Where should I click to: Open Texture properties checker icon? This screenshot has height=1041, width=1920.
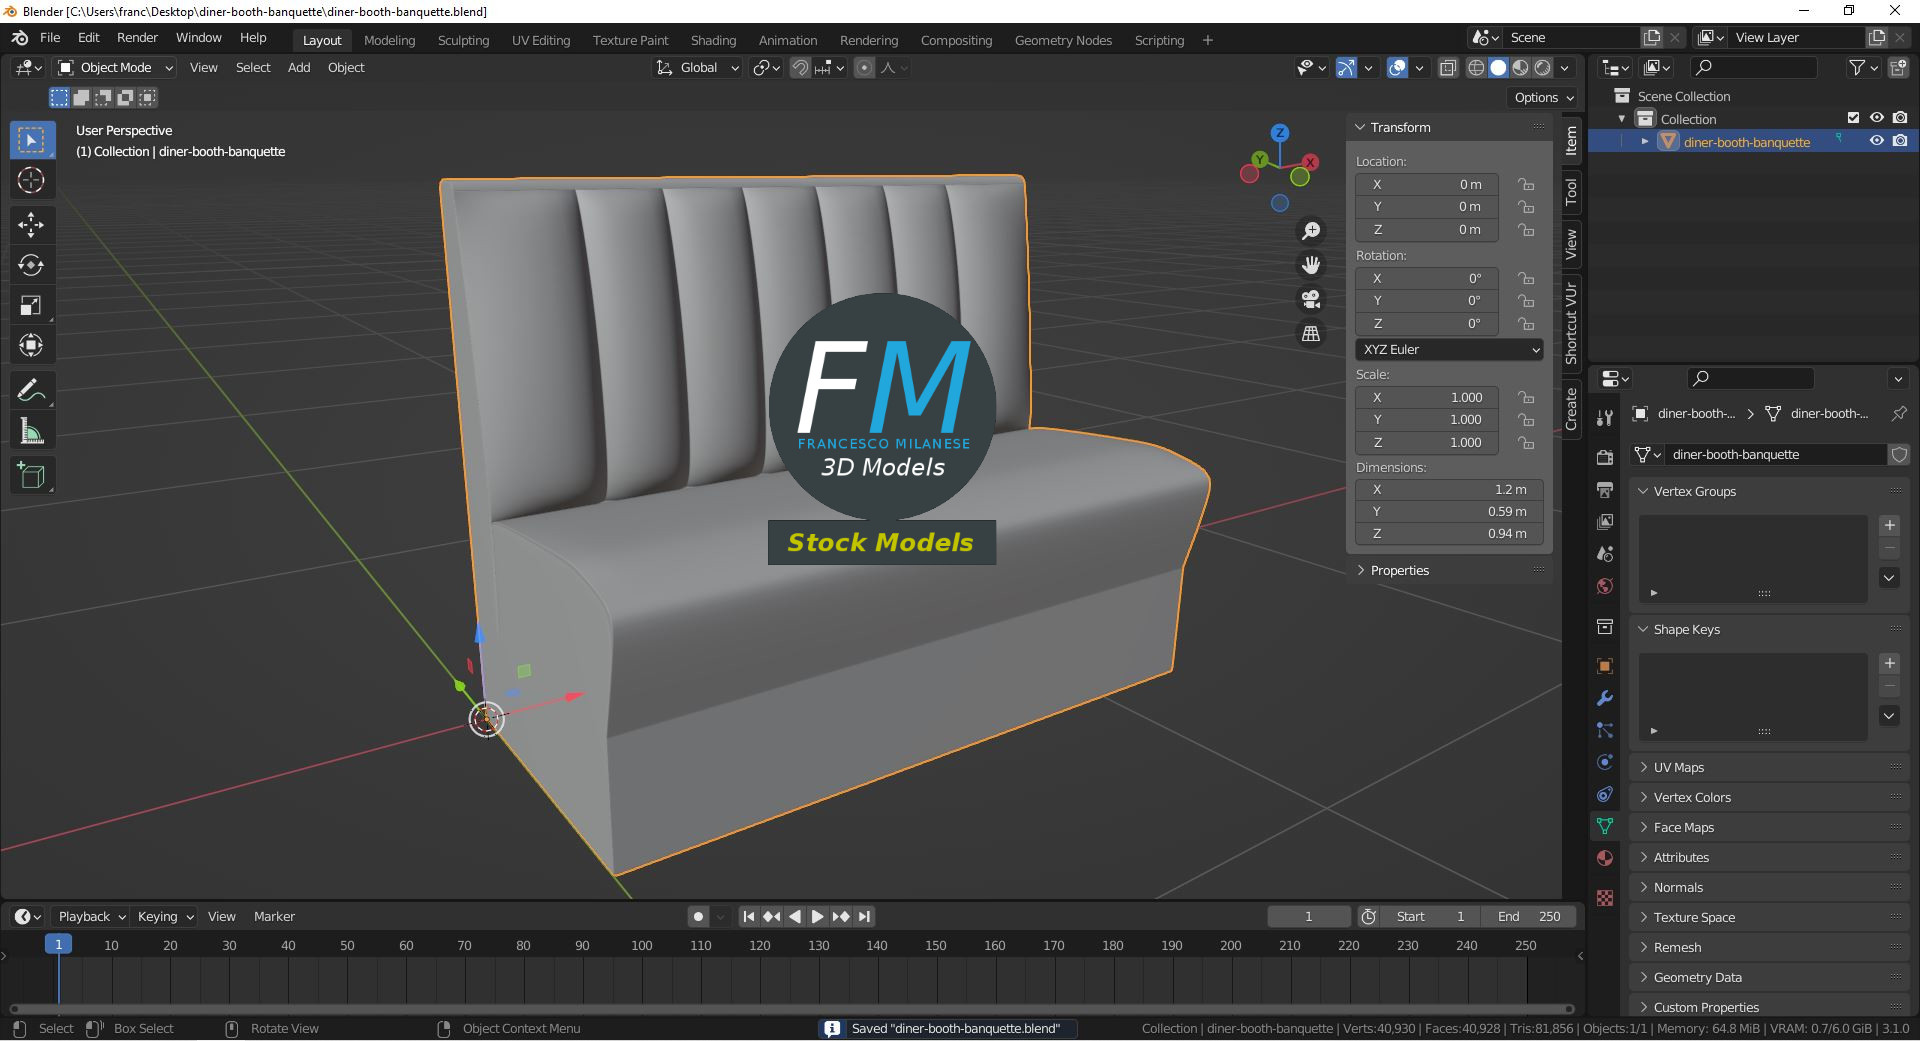point(1605,898)
